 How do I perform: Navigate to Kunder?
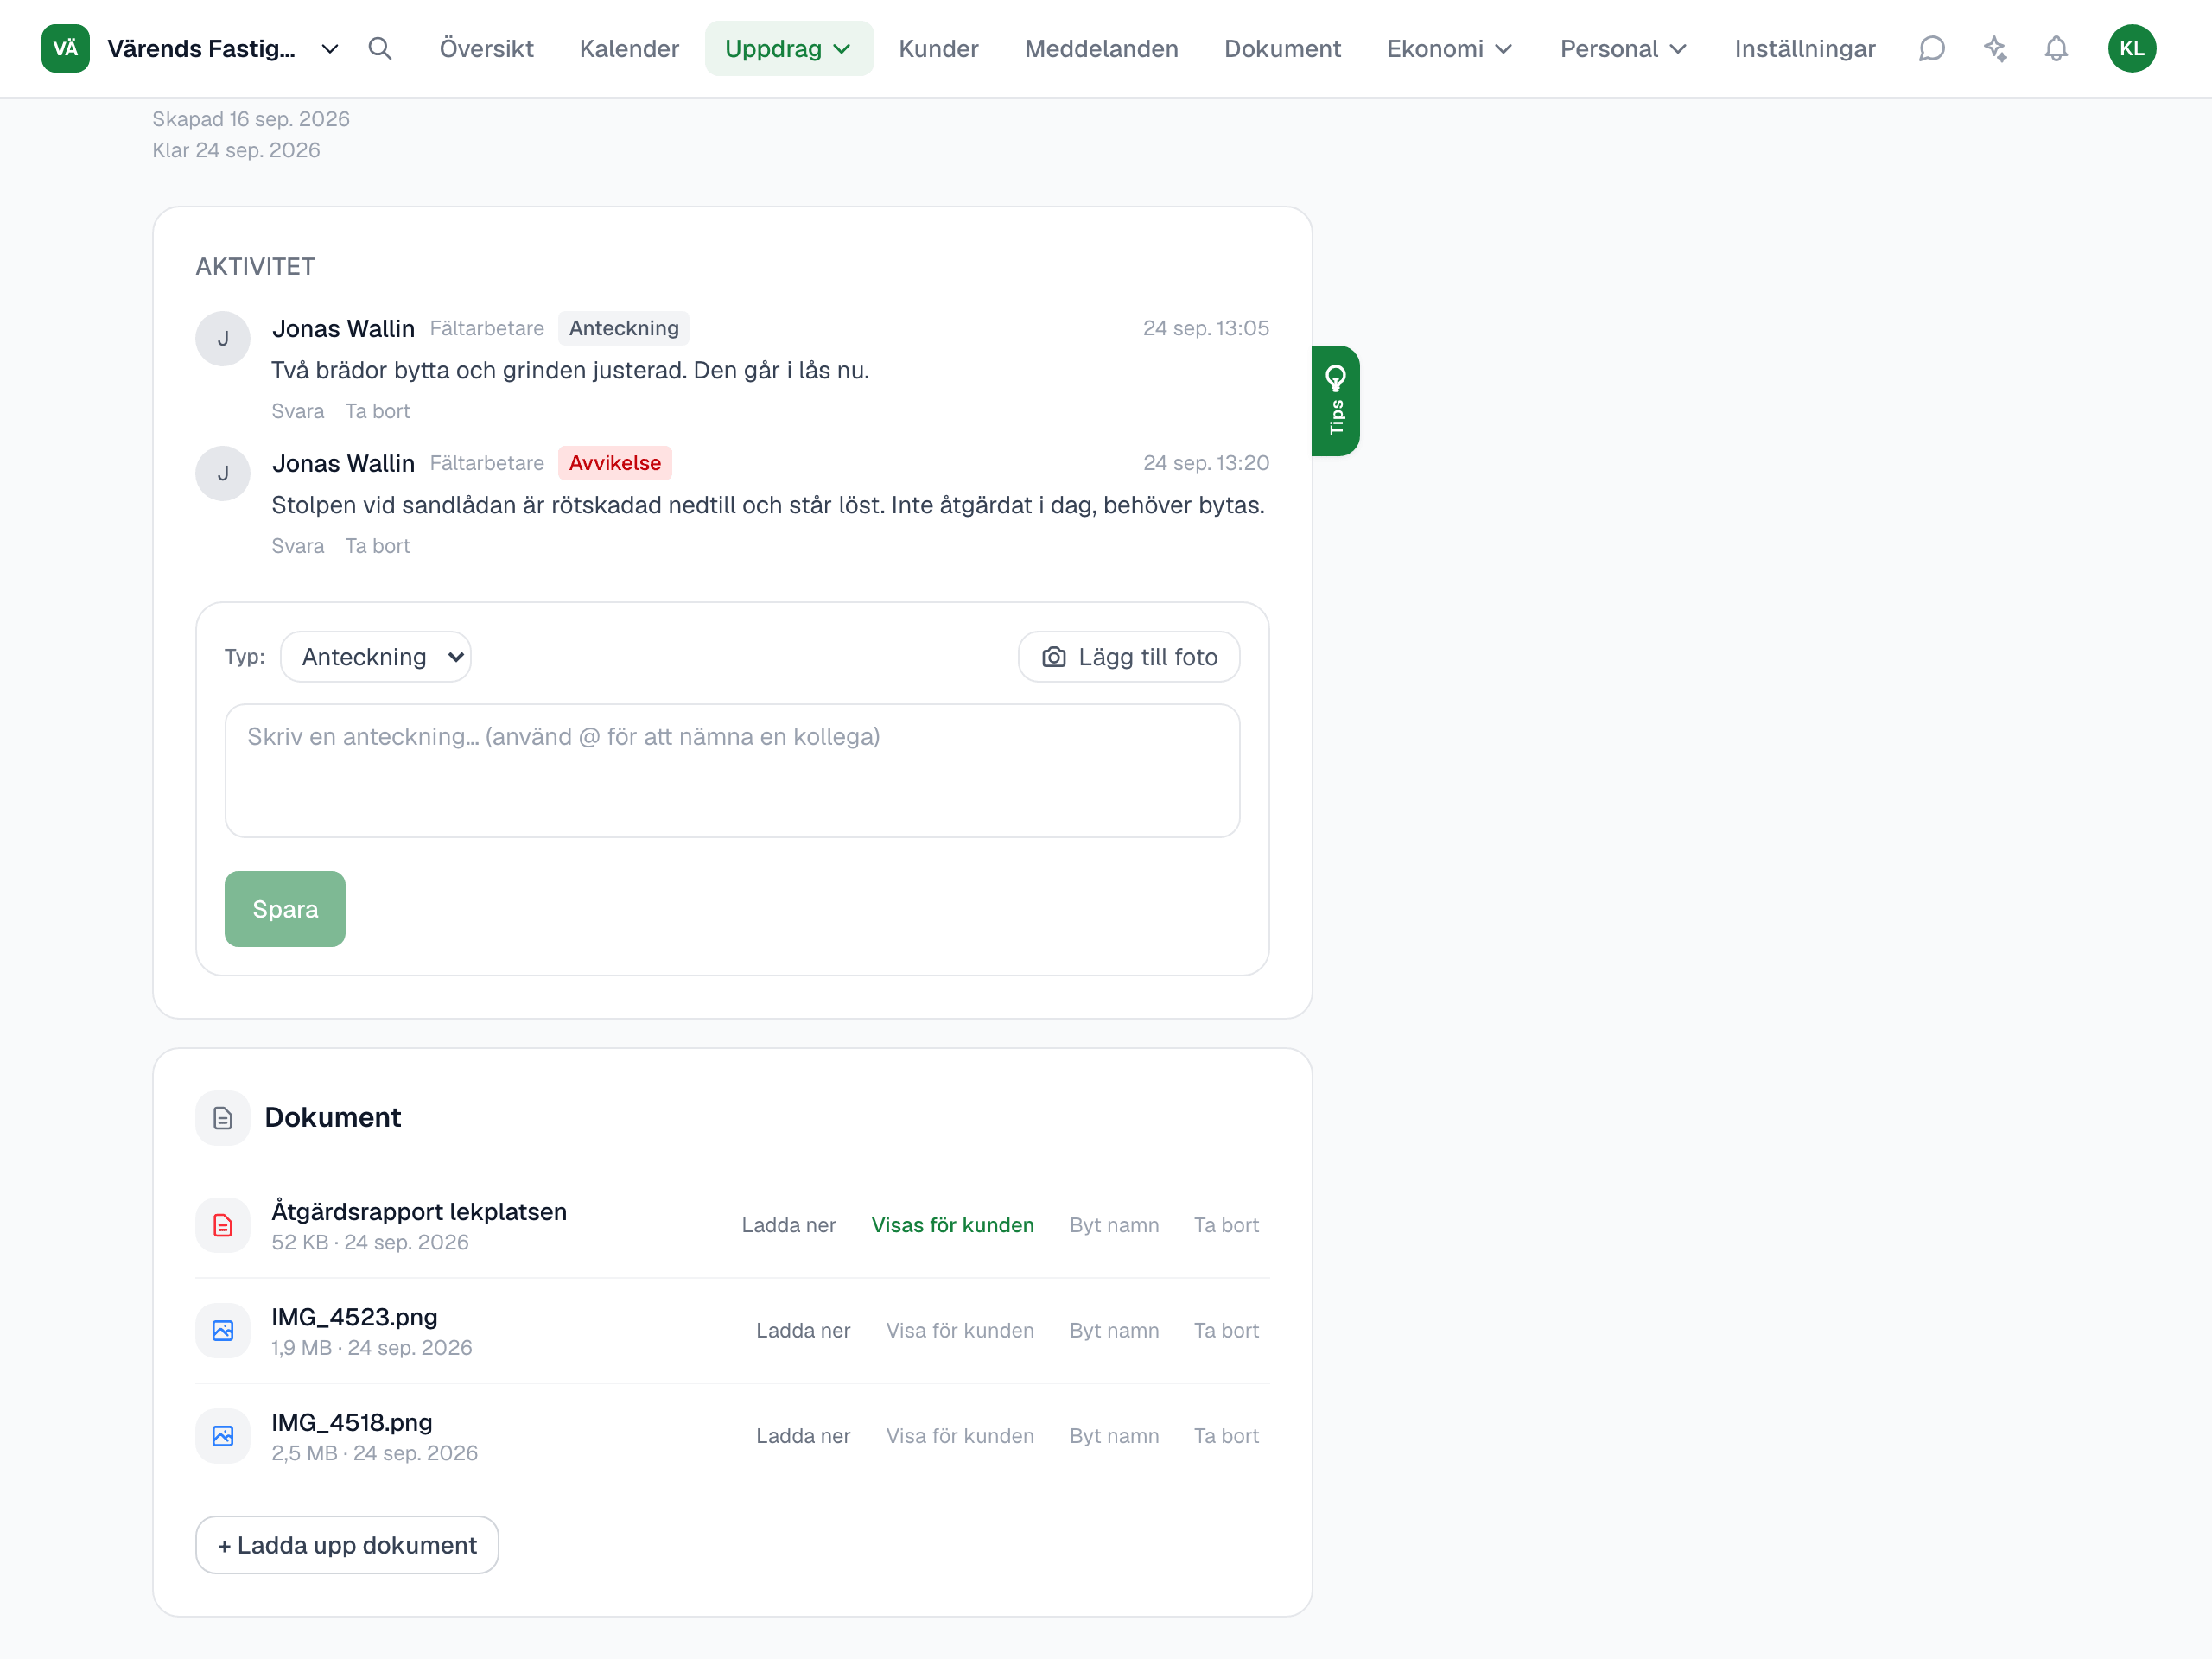[938, 48]
